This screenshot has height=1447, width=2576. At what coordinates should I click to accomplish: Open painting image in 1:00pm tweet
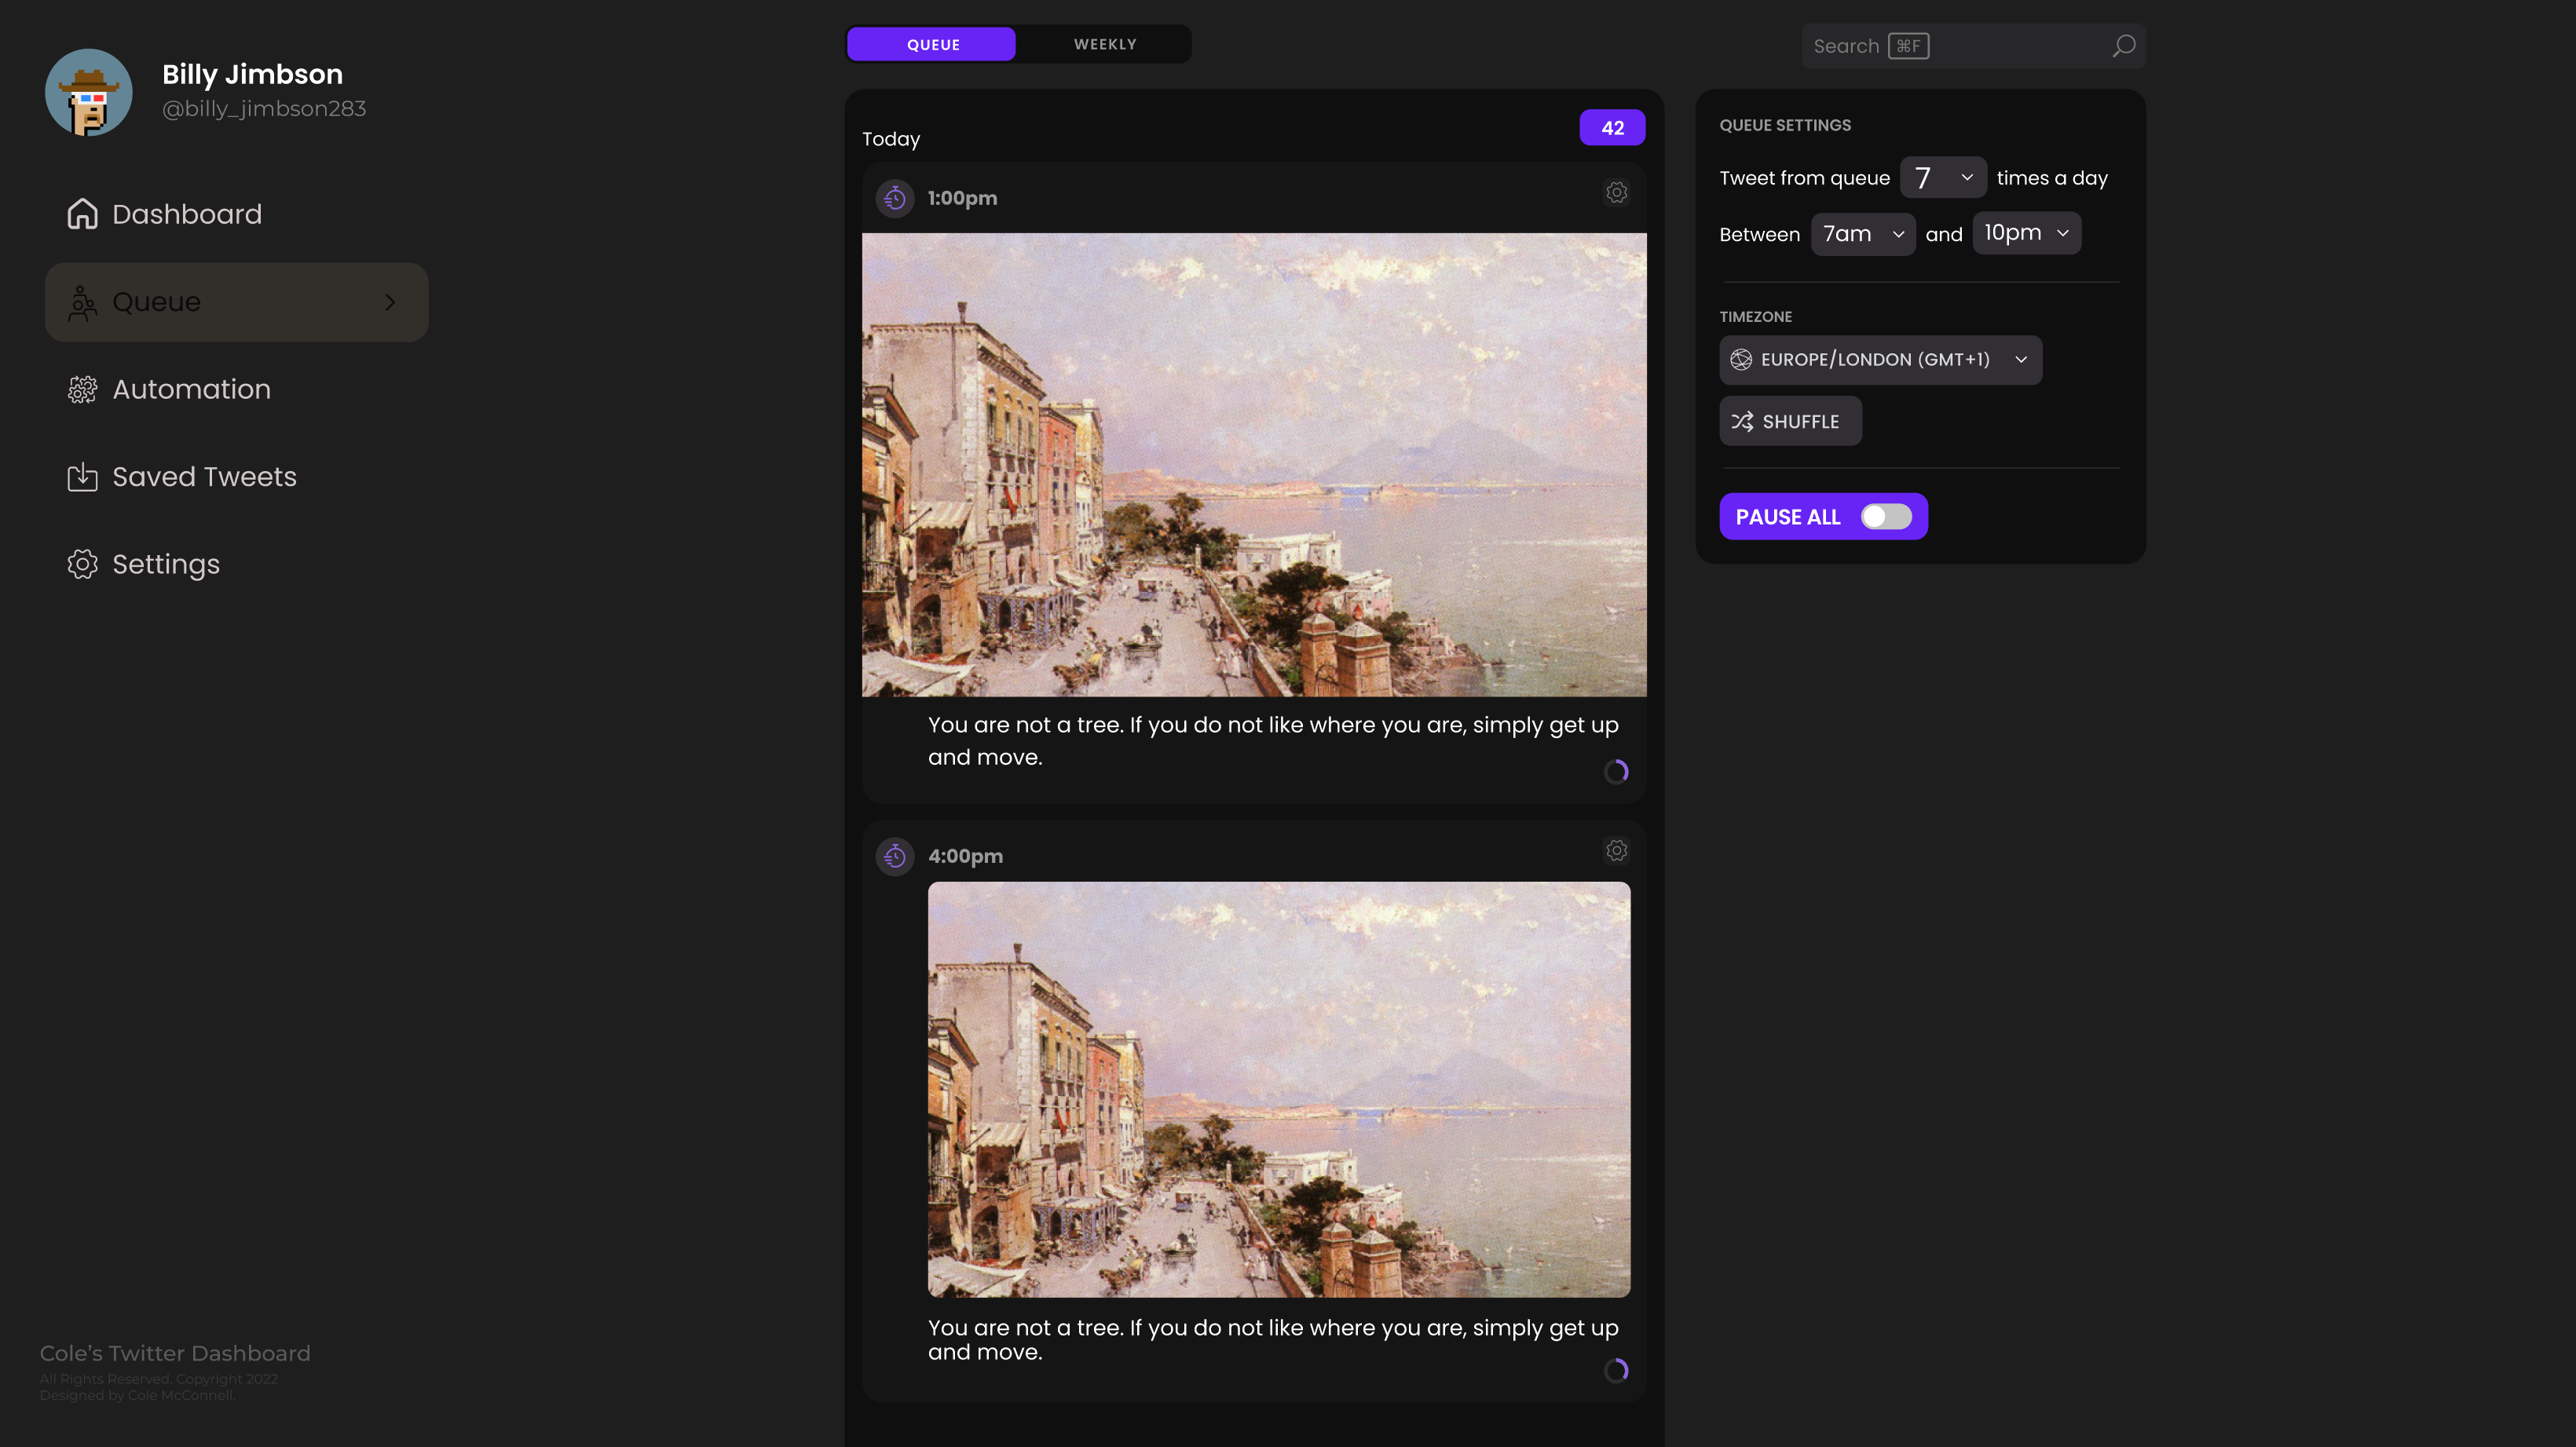click(1254, 465)
